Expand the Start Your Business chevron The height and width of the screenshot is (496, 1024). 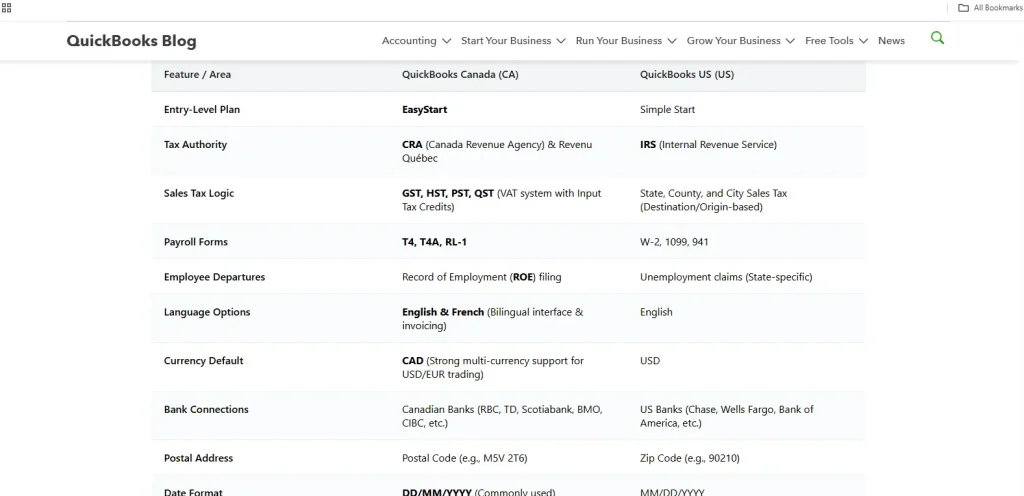coord(561,41)
